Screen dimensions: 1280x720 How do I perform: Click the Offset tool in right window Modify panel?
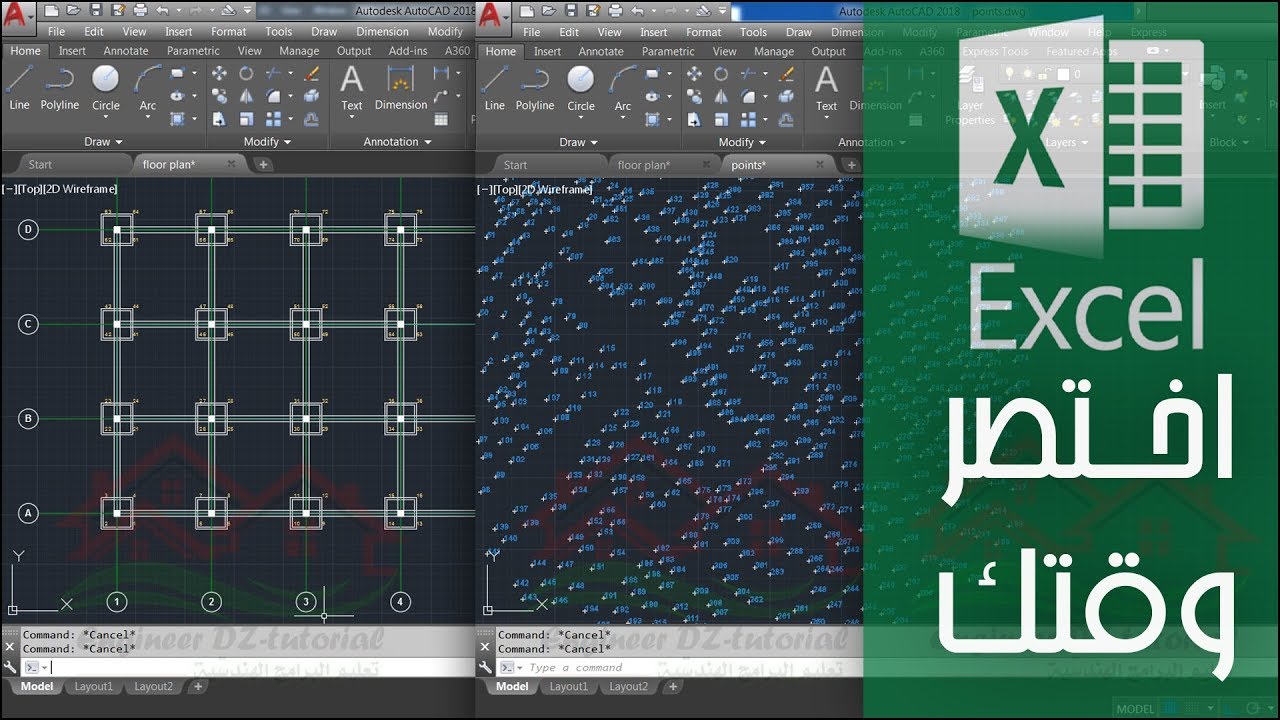coord(786,119)
